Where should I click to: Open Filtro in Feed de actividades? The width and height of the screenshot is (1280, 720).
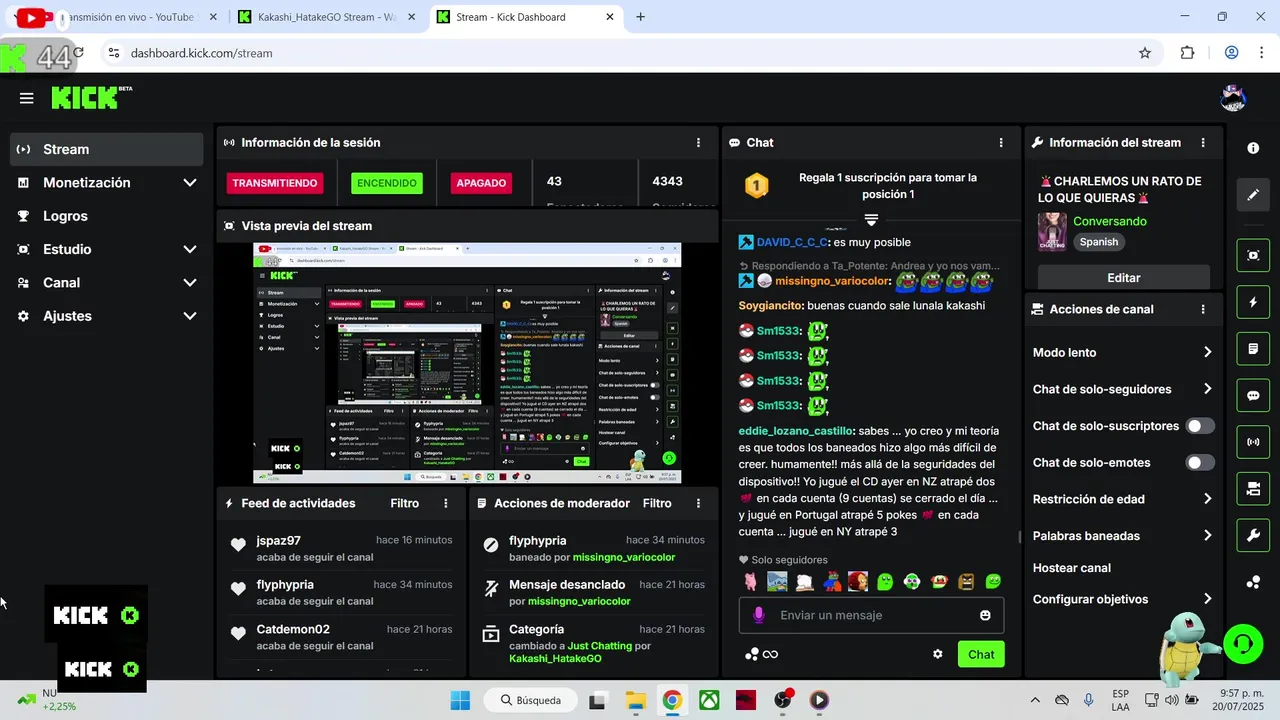tap(405, 504)
